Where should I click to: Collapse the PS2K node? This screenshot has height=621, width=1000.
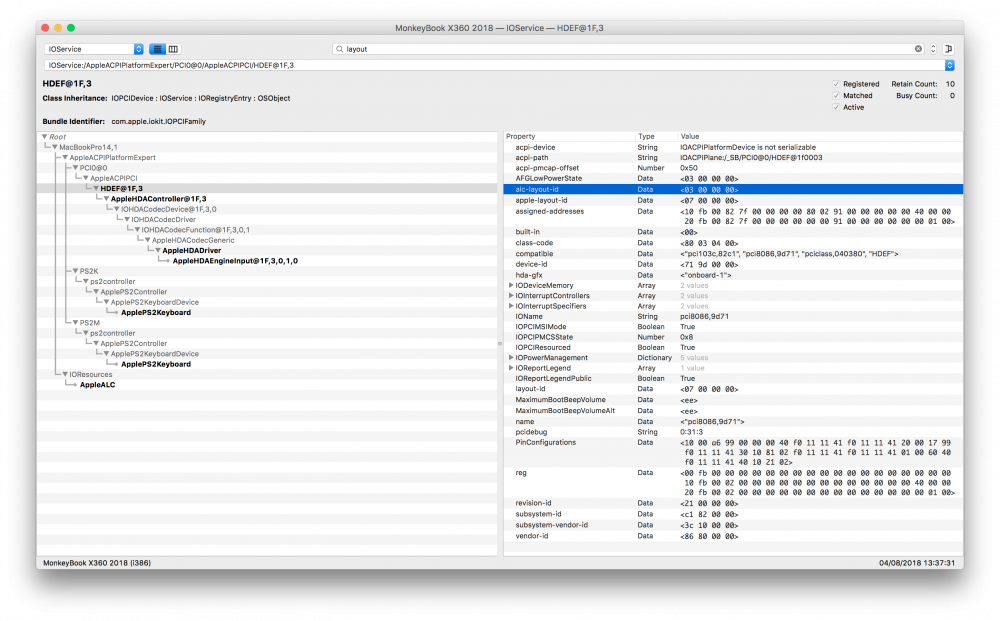[75, 271]
